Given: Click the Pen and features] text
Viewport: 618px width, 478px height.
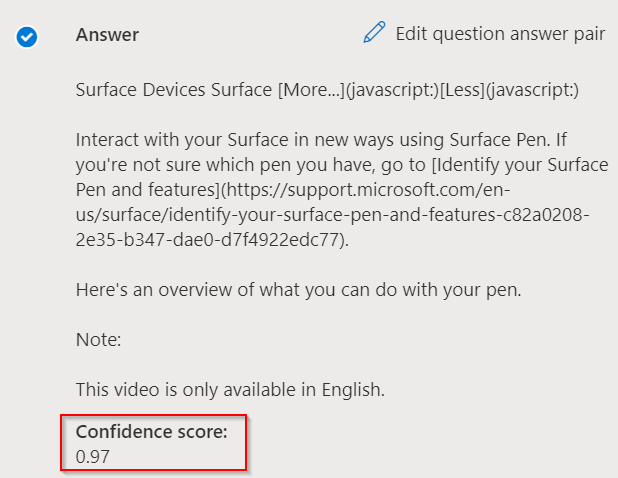Looking at the screenshot, I should click(x=148, y=190).
